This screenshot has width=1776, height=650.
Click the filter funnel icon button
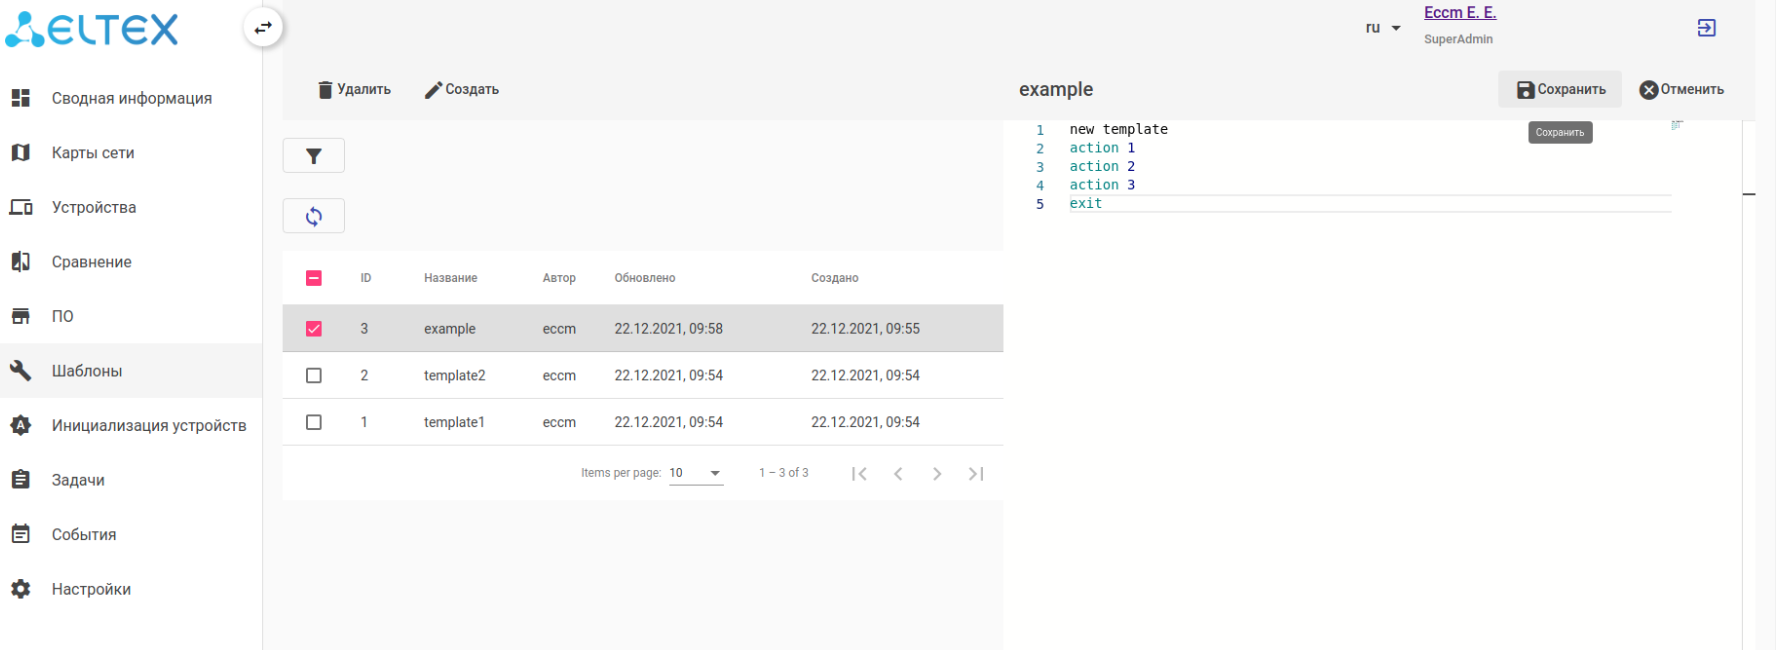point(314,156)
